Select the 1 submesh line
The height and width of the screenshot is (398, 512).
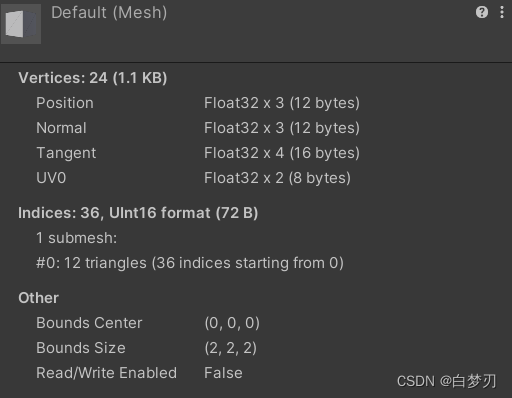pos(77,238)
